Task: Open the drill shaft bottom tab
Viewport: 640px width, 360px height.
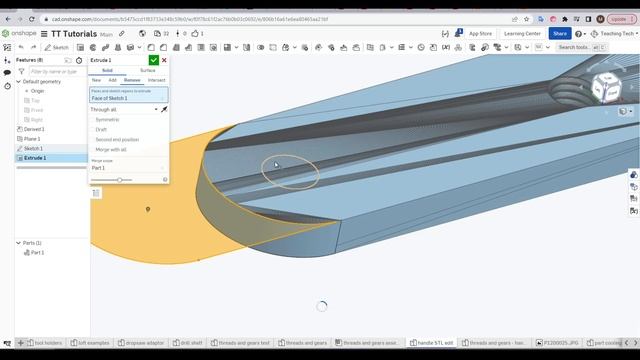Action: click(188, 343)
